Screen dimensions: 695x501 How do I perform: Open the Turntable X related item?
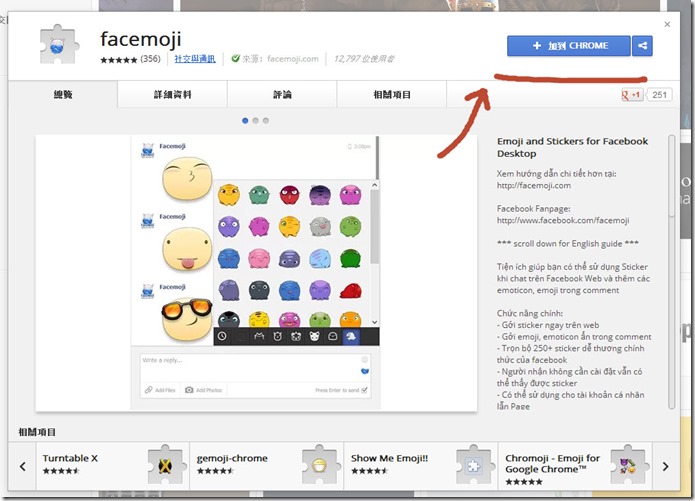click(x=113, y=466)
